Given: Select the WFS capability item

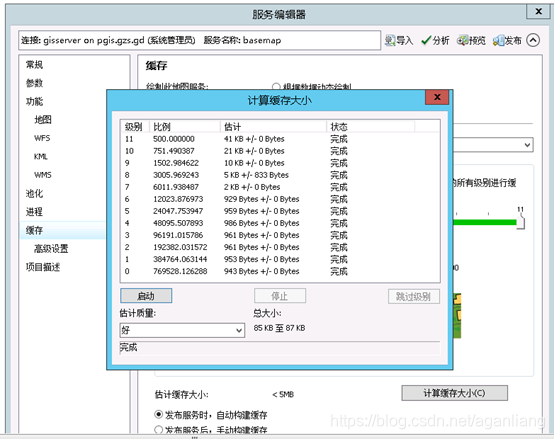Looking at the screenshot, I should [42, 138].
